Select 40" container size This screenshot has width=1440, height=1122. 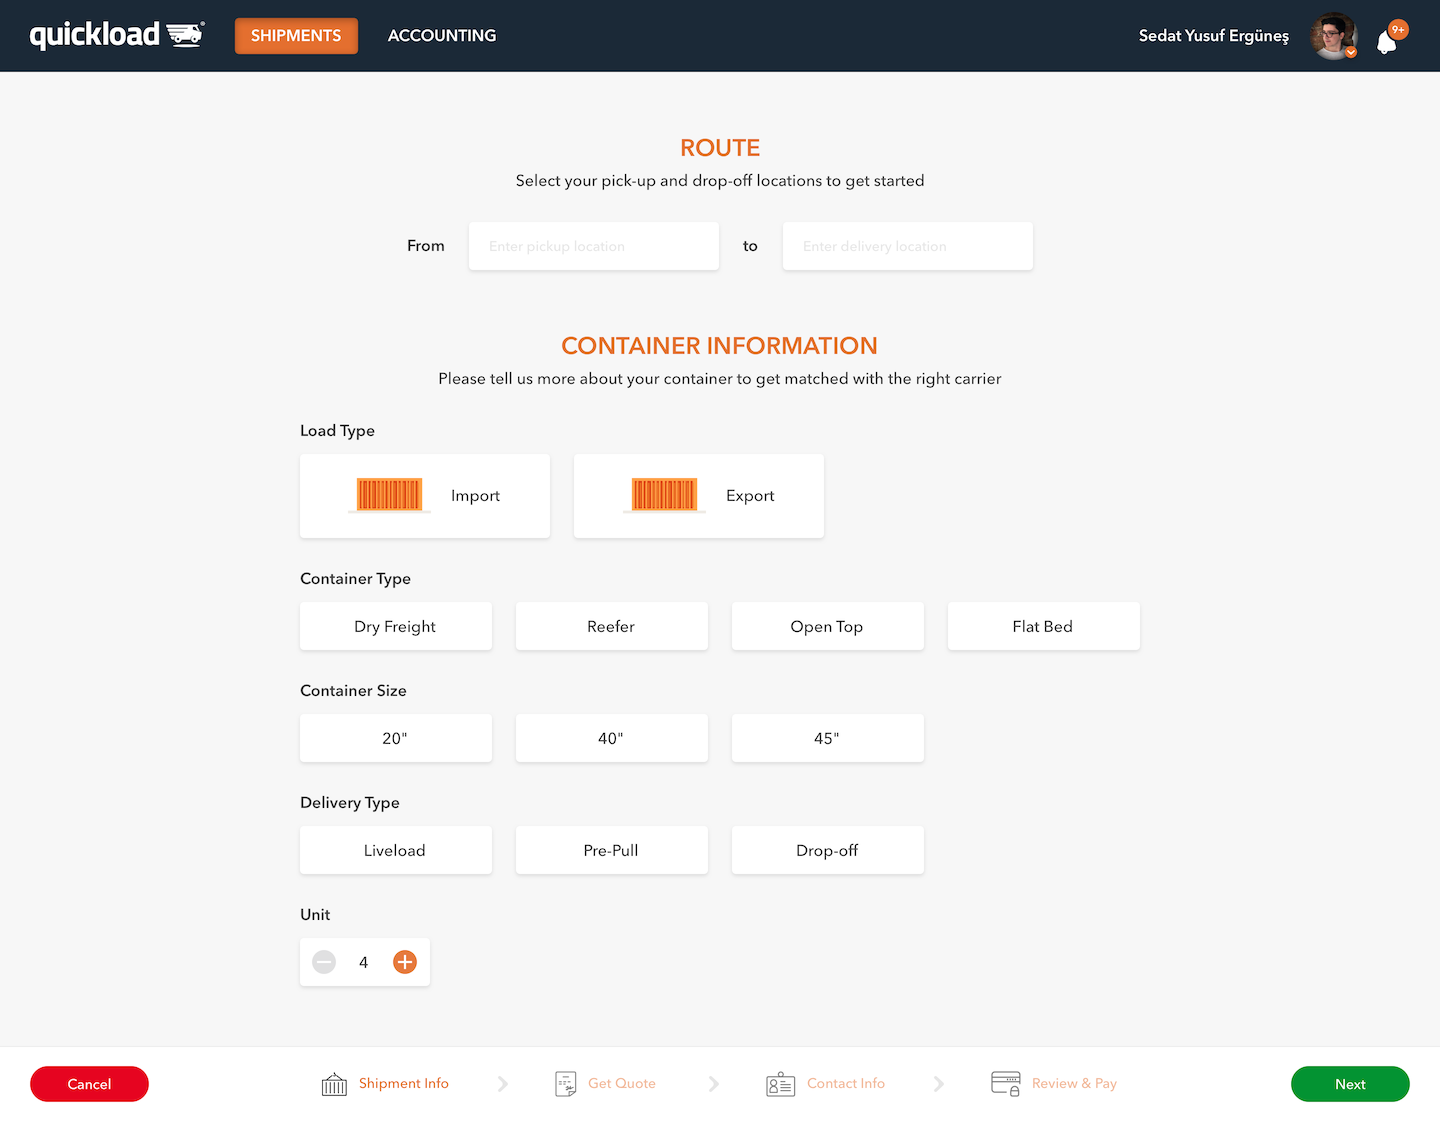pos(612,738)
